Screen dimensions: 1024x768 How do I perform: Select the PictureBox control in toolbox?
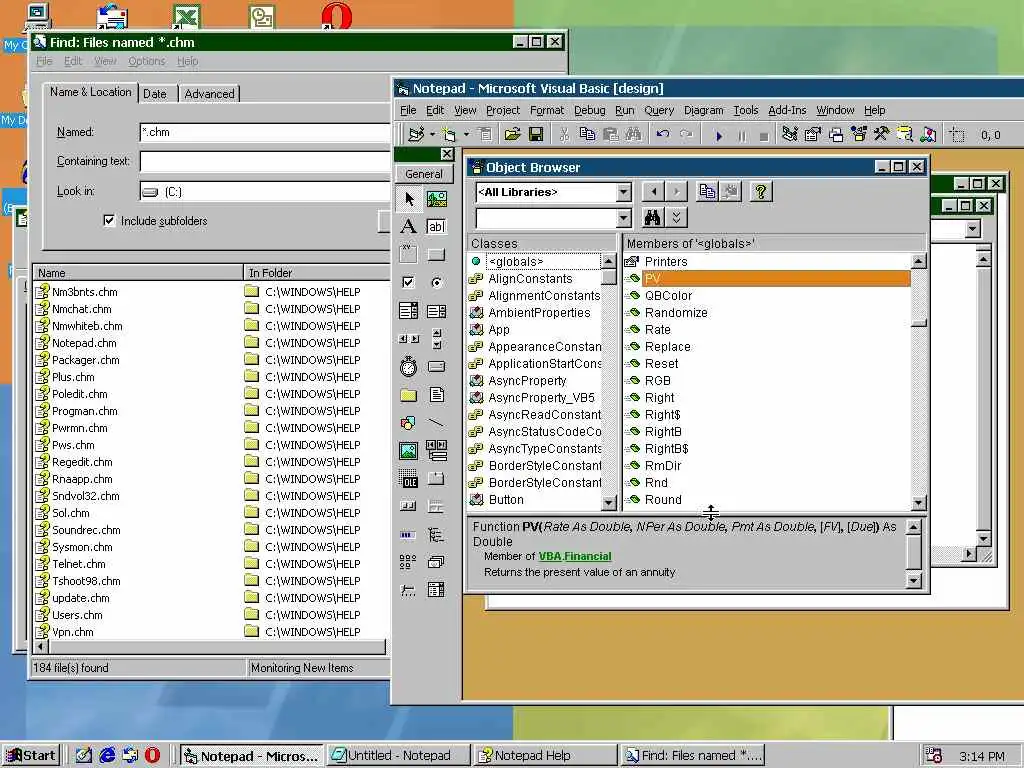[436, 199]
